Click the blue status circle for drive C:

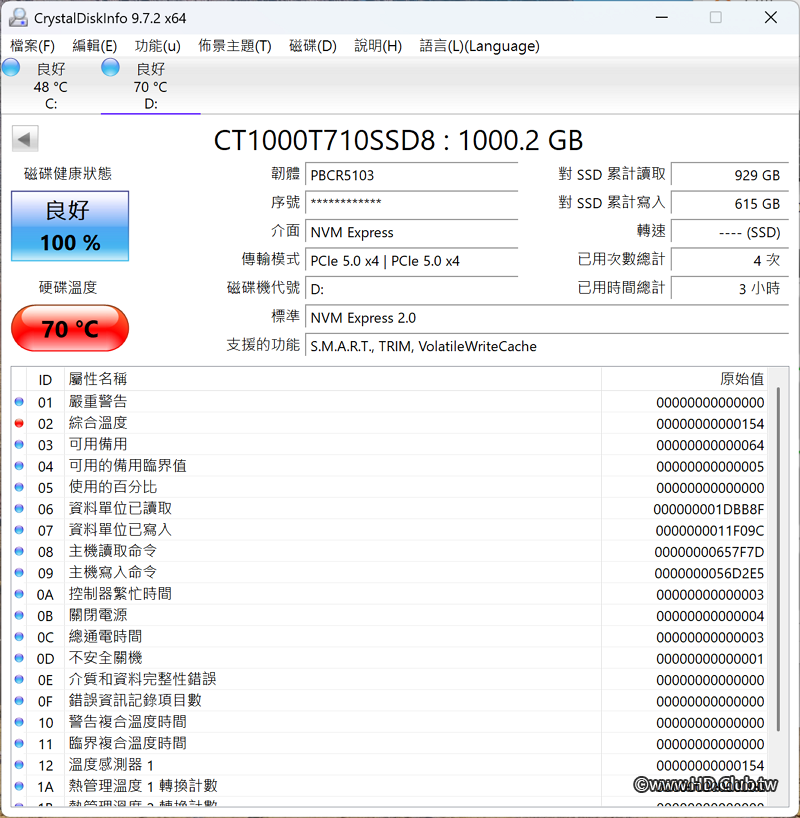(11, 68)
